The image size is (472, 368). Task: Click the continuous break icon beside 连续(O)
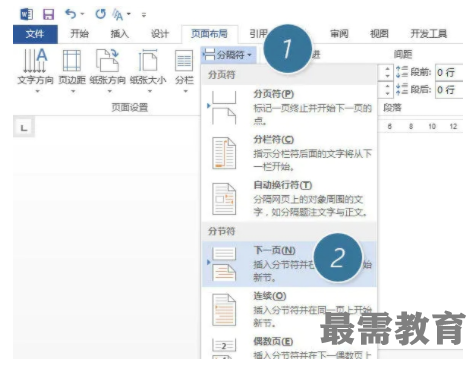point(224,310)
